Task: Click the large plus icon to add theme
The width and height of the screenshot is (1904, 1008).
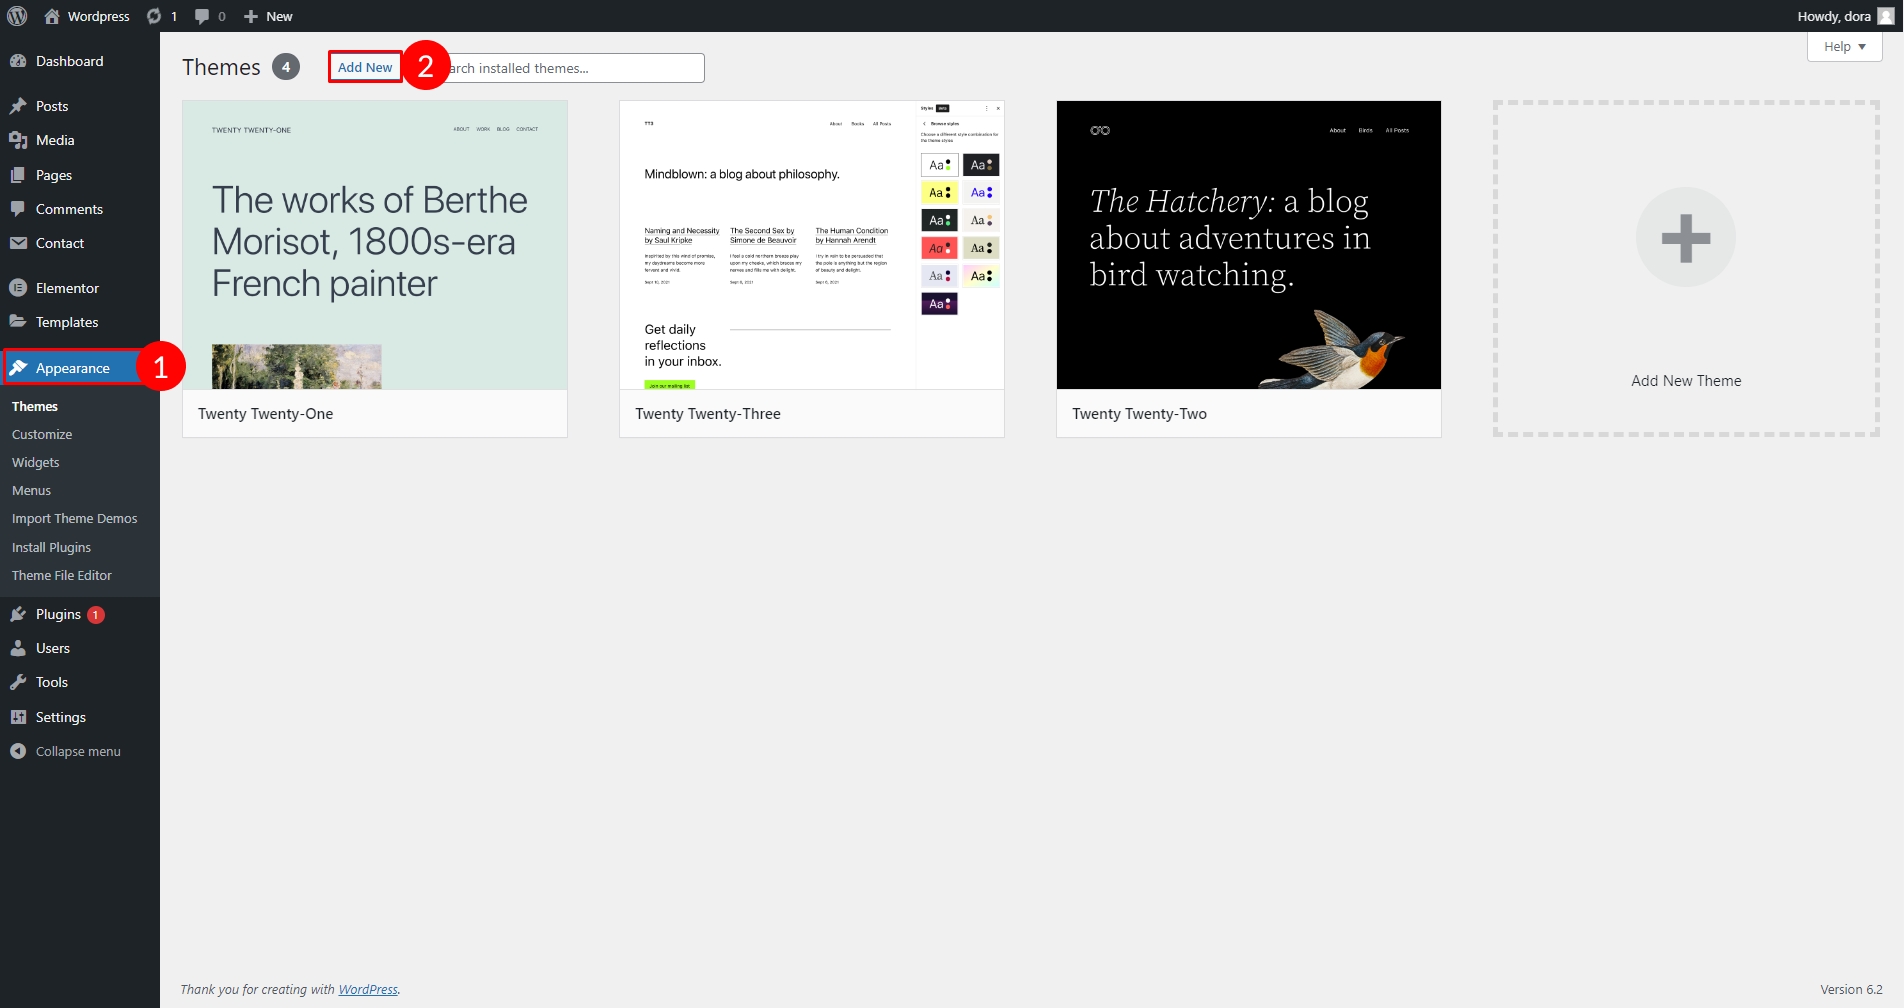Action: coord(1685,238)
